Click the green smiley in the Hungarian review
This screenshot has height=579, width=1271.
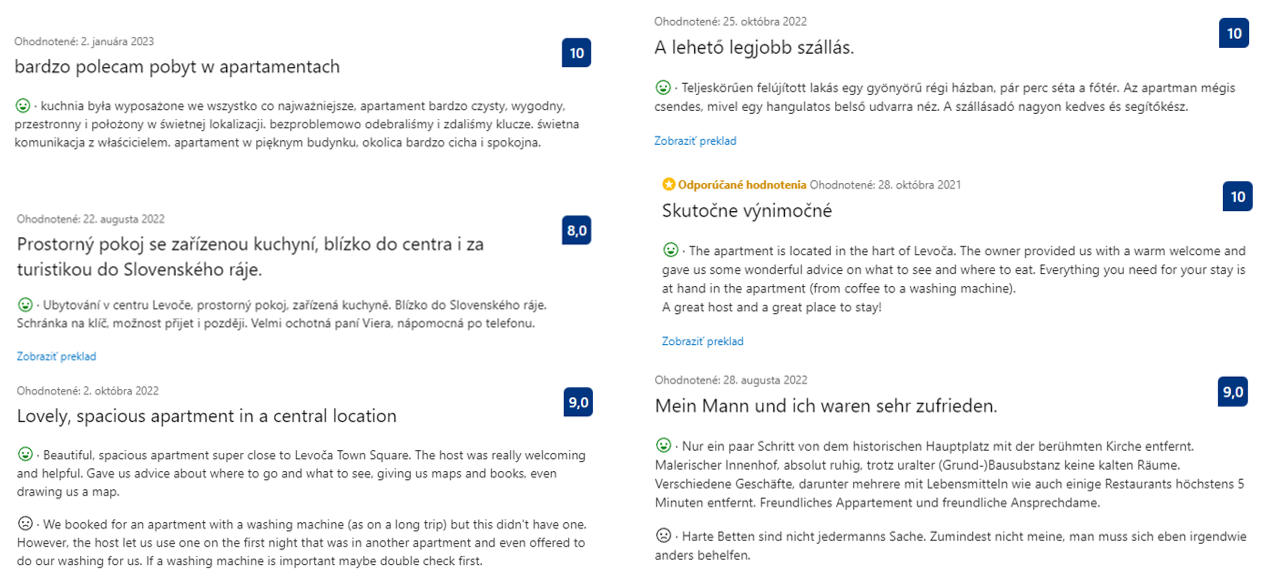(663, 87)
